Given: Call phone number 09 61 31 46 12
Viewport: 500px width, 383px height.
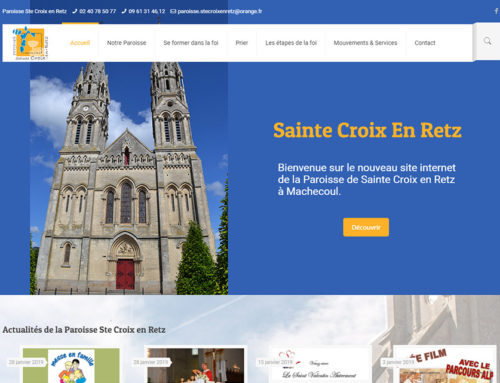Looking at the screenshot, I should click(147, 11).
